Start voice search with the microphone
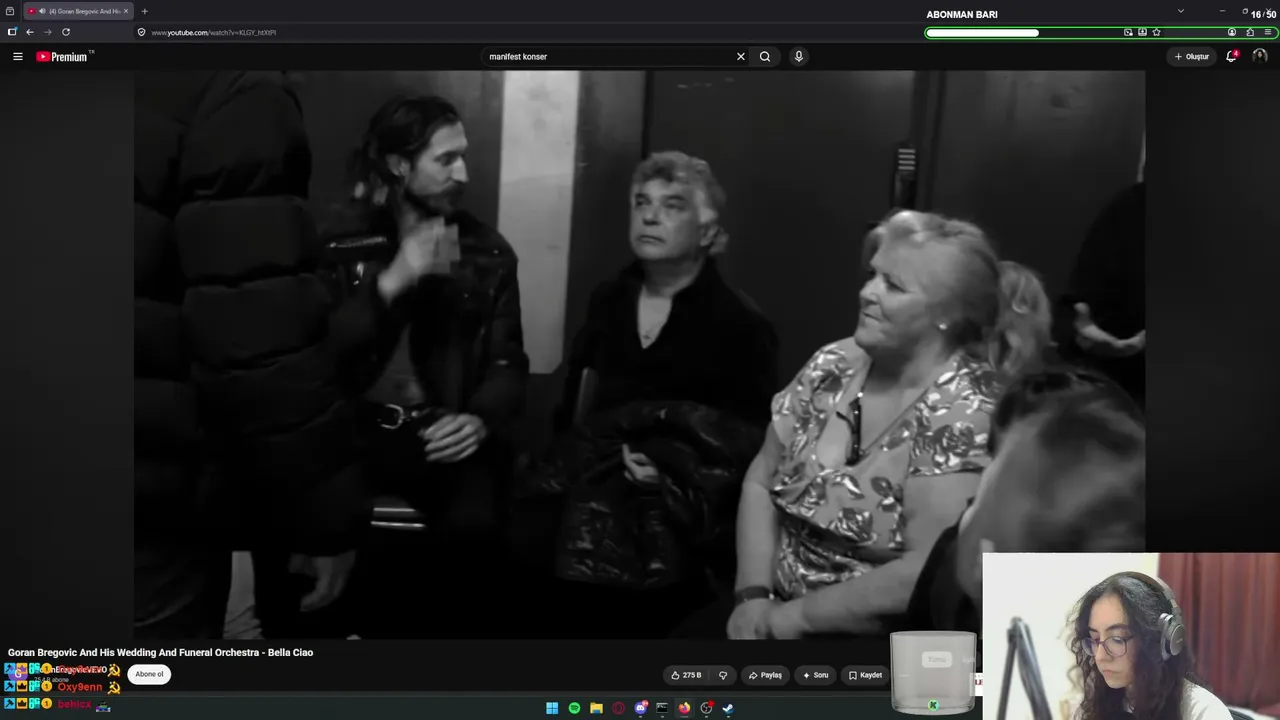Image resolution: width=1280 pixels, height=720 pixels. click(x=798, y=57)
